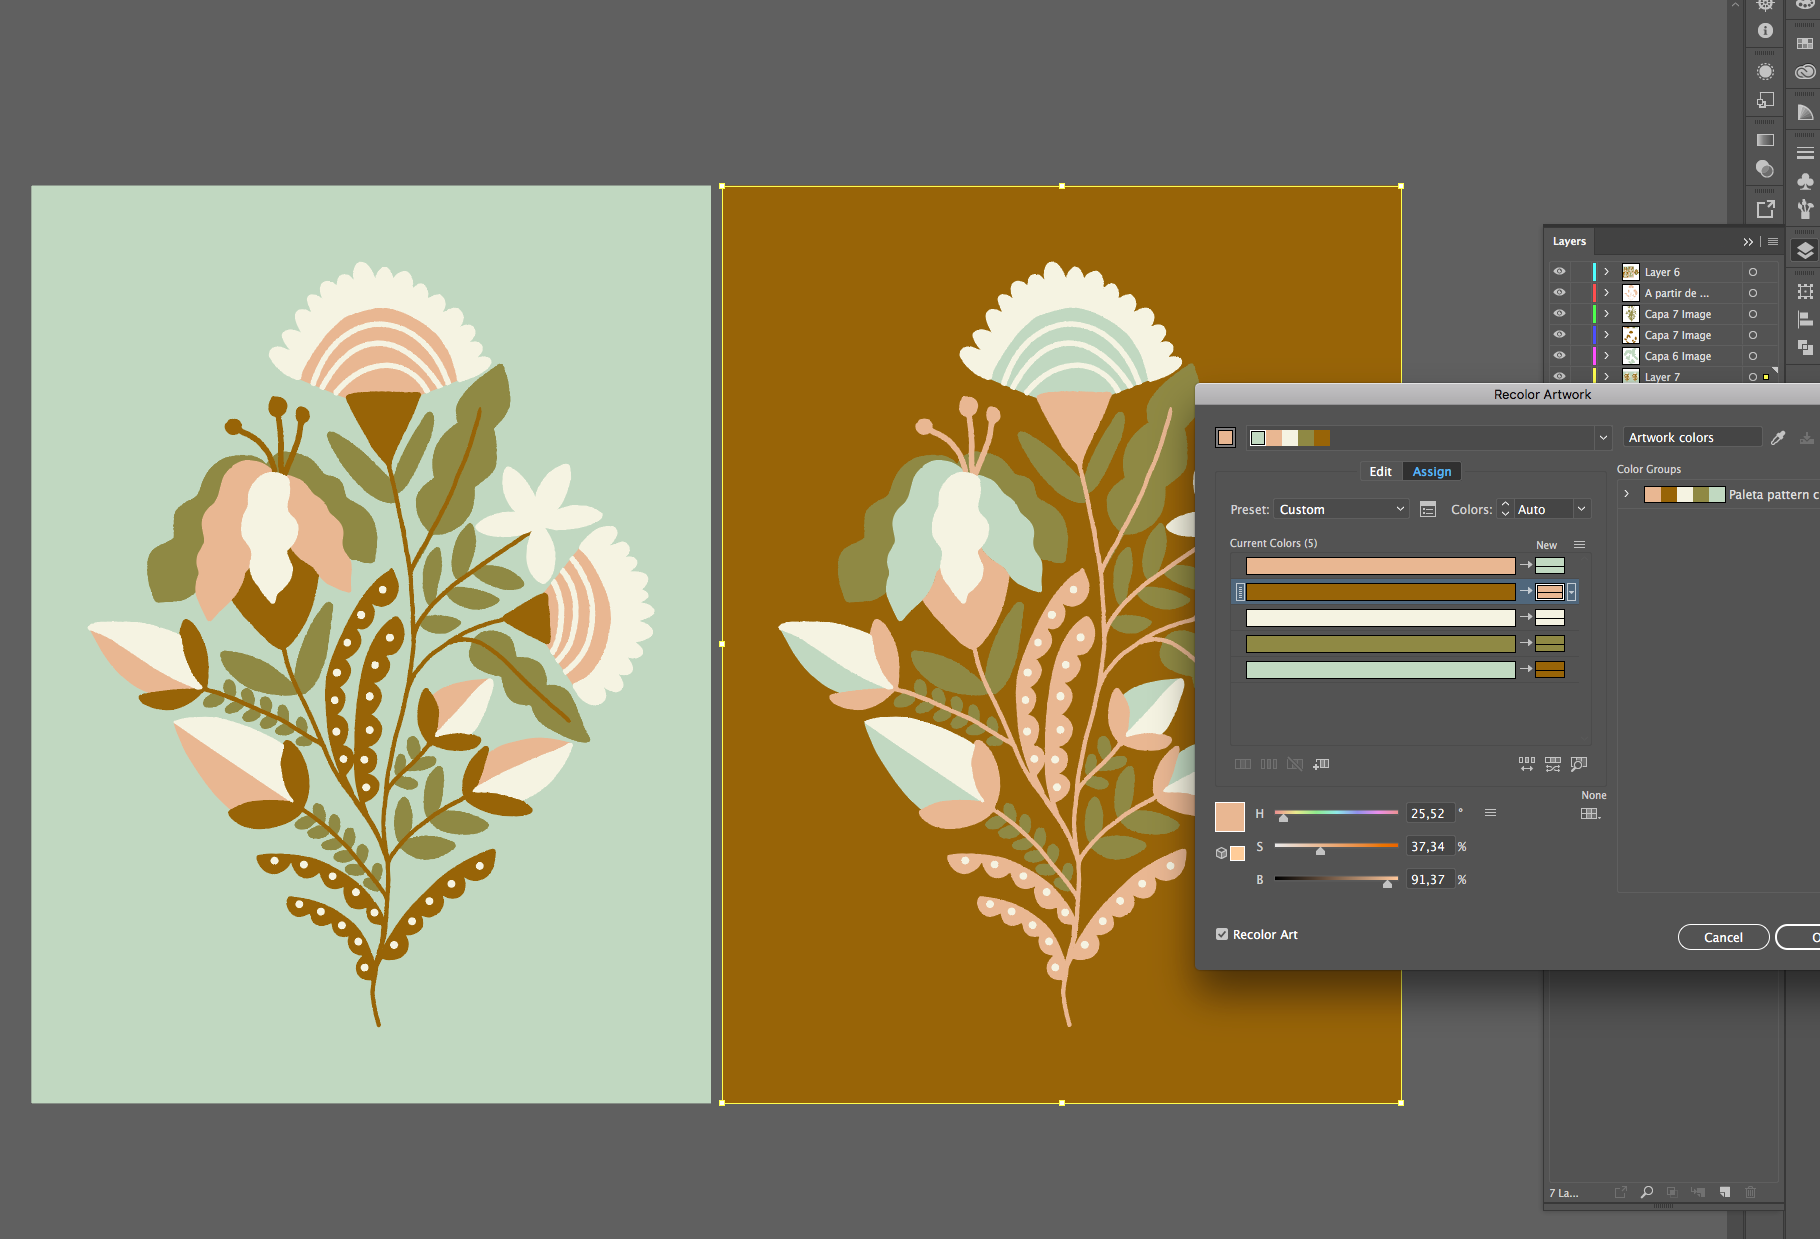Switch to the Edit tab
The width and height of the screenshot is (1820, 1239).
(1380, 471)
